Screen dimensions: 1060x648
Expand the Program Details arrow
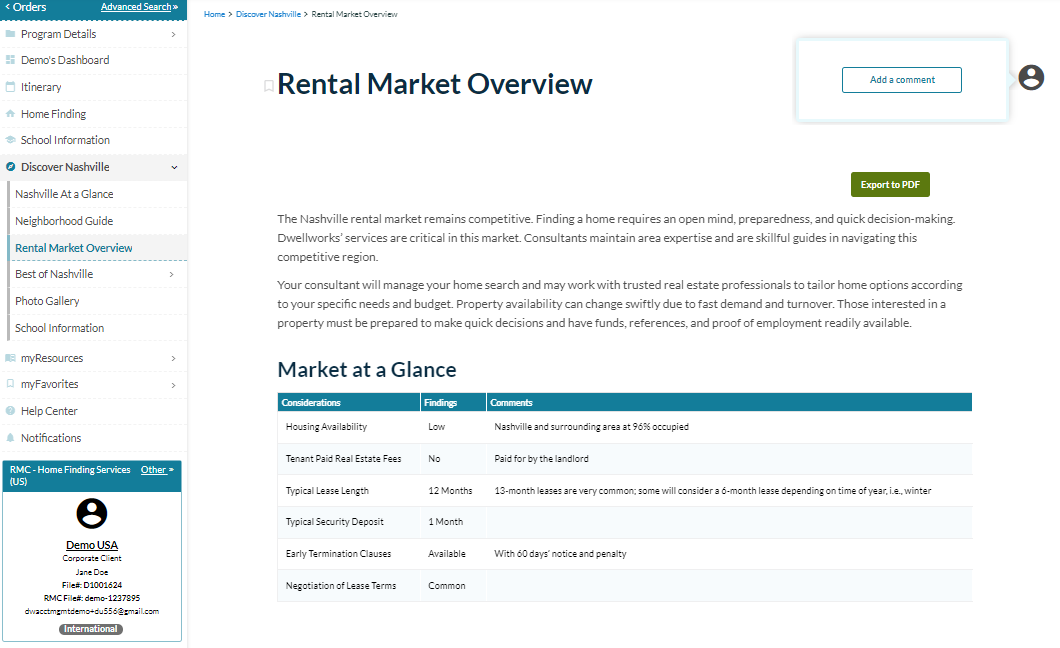(x=173, y=34)
